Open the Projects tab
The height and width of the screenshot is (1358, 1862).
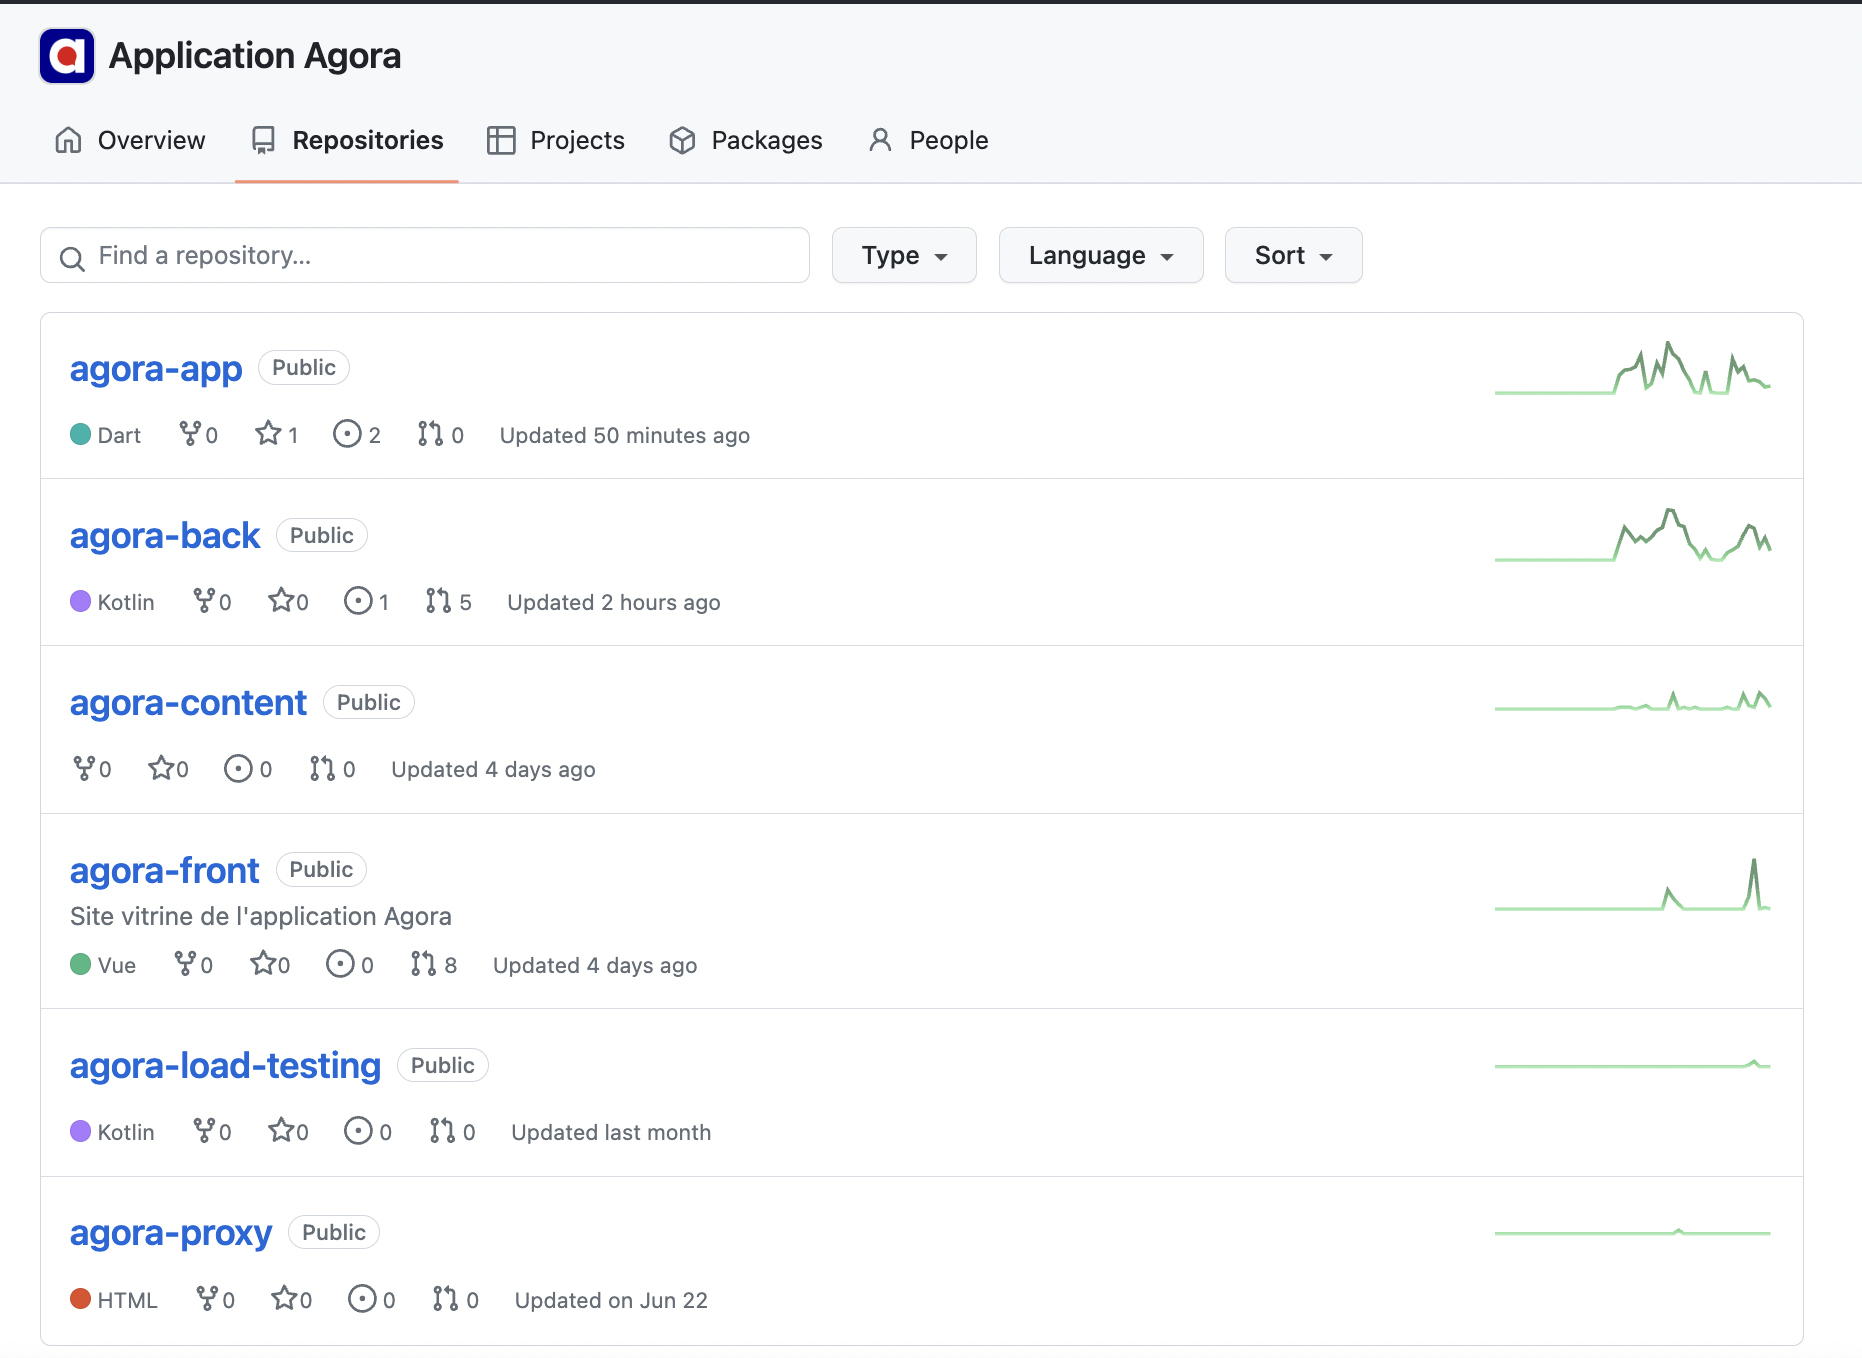[x=556, y=141]
